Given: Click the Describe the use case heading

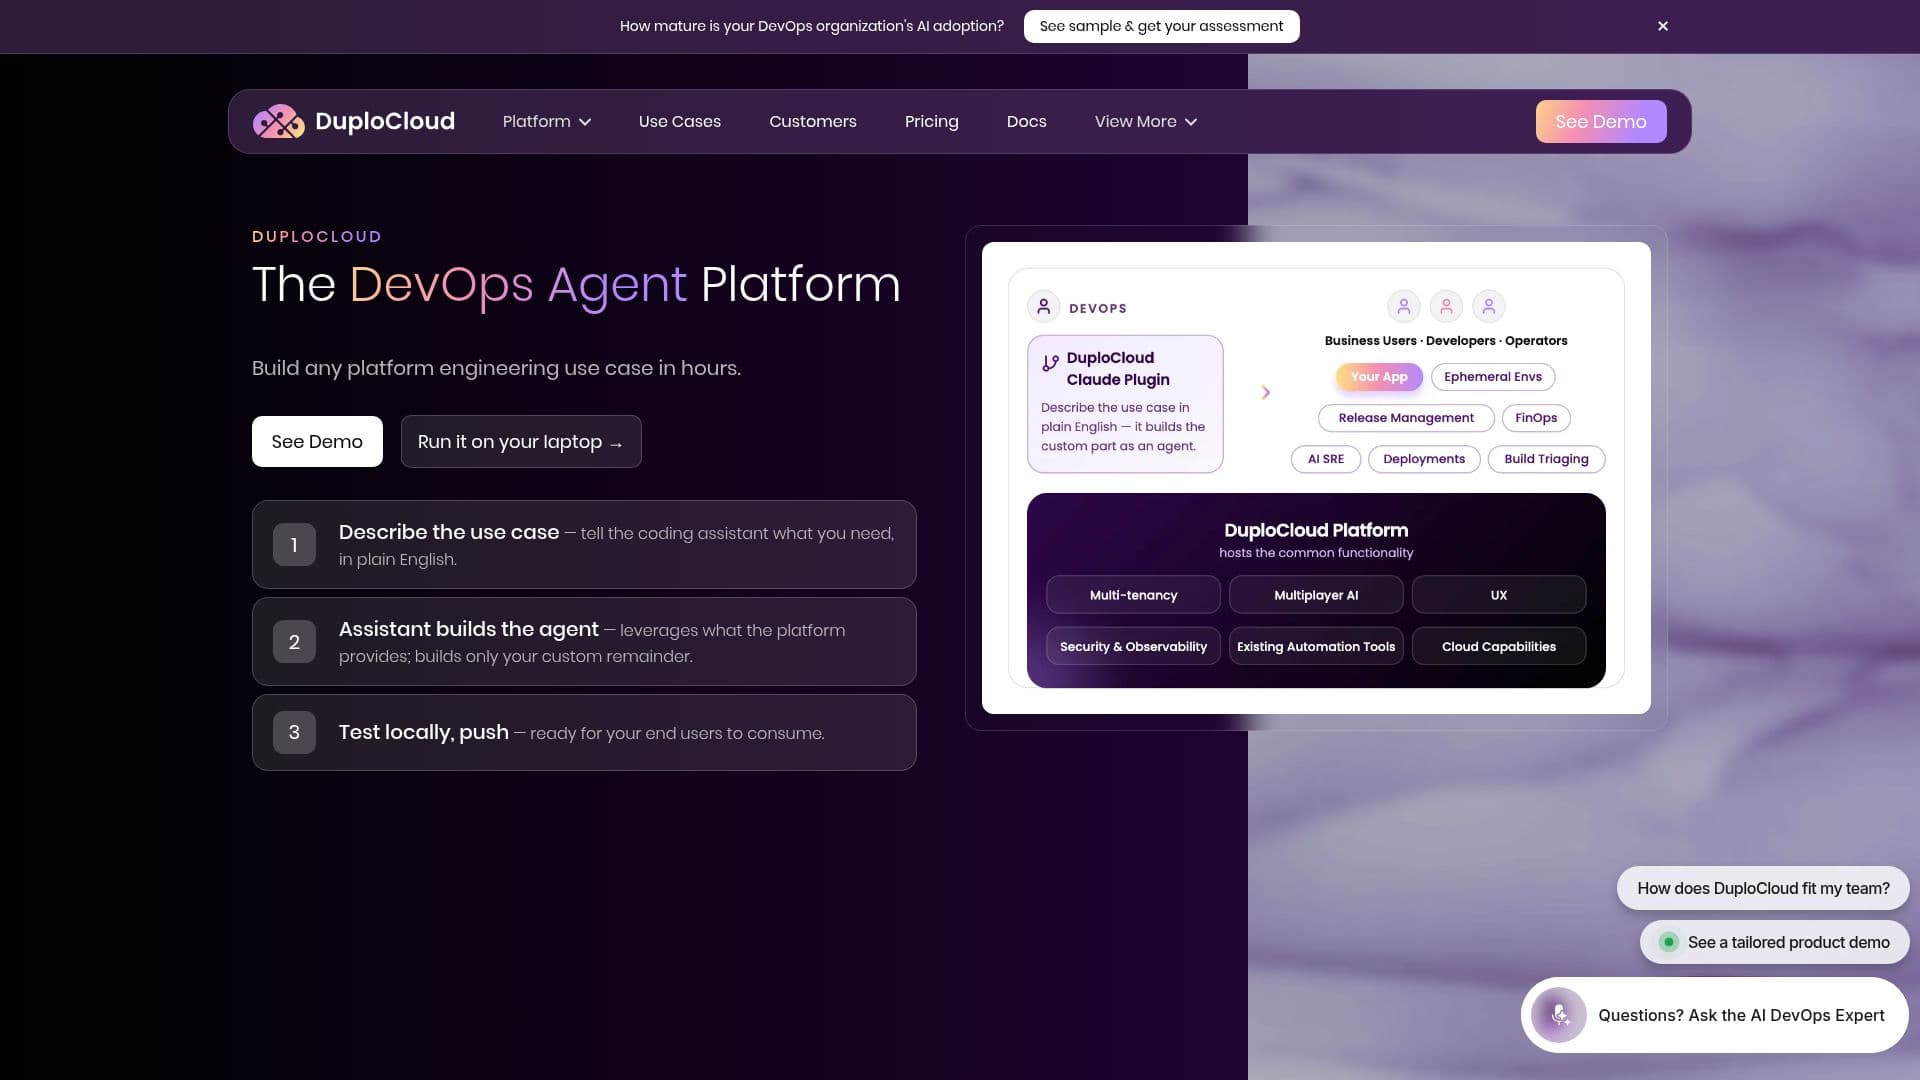Looking at the screenshot, I should 449,532.
